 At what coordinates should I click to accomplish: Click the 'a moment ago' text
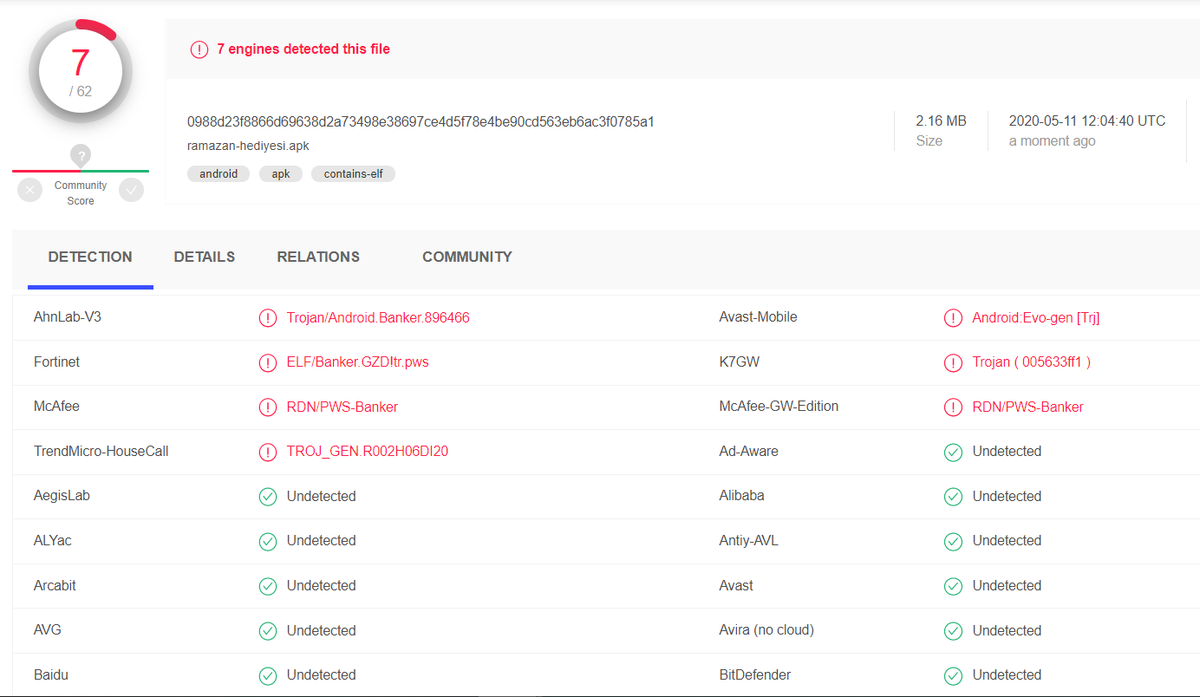click(1052, 141)
